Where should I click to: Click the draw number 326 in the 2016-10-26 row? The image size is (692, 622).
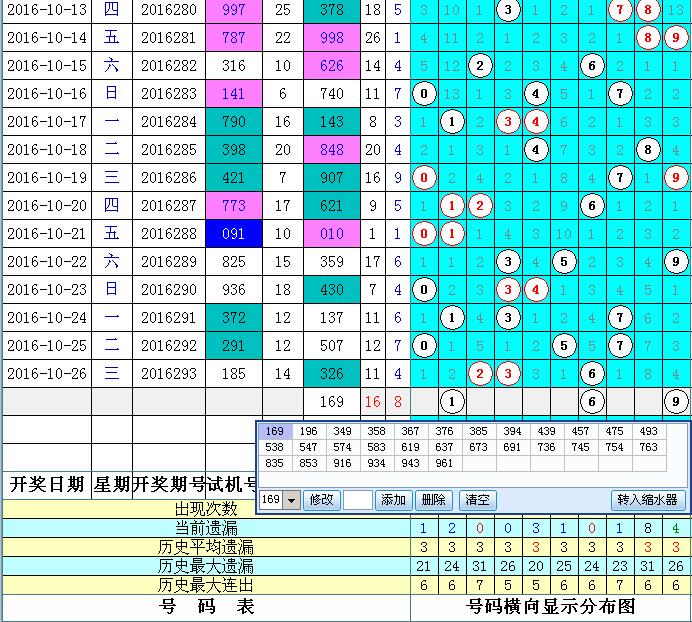[x=332, y=374]
